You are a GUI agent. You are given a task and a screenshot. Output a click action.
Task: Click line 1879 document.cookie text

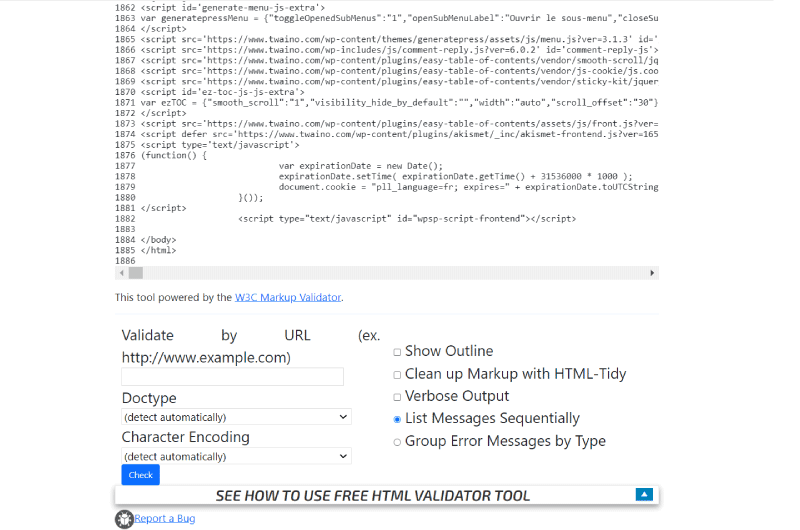[x=468, y=187]
